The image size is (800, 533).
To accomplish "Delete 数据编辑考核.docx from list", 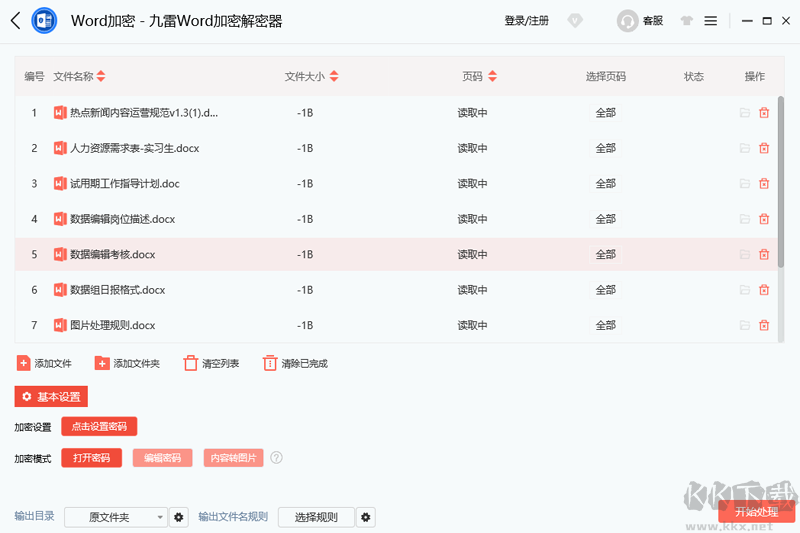I will tap(764, 254).
